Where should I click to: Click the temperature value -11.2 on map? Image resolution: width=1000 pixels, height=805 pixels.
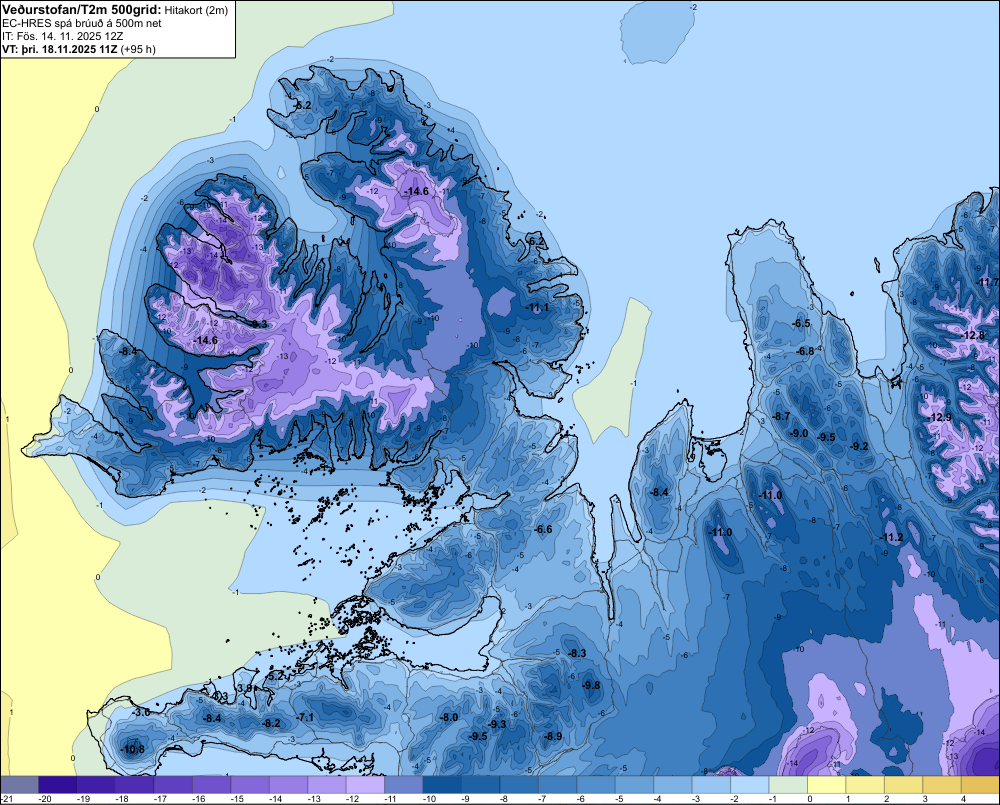[x=892, y=538]
